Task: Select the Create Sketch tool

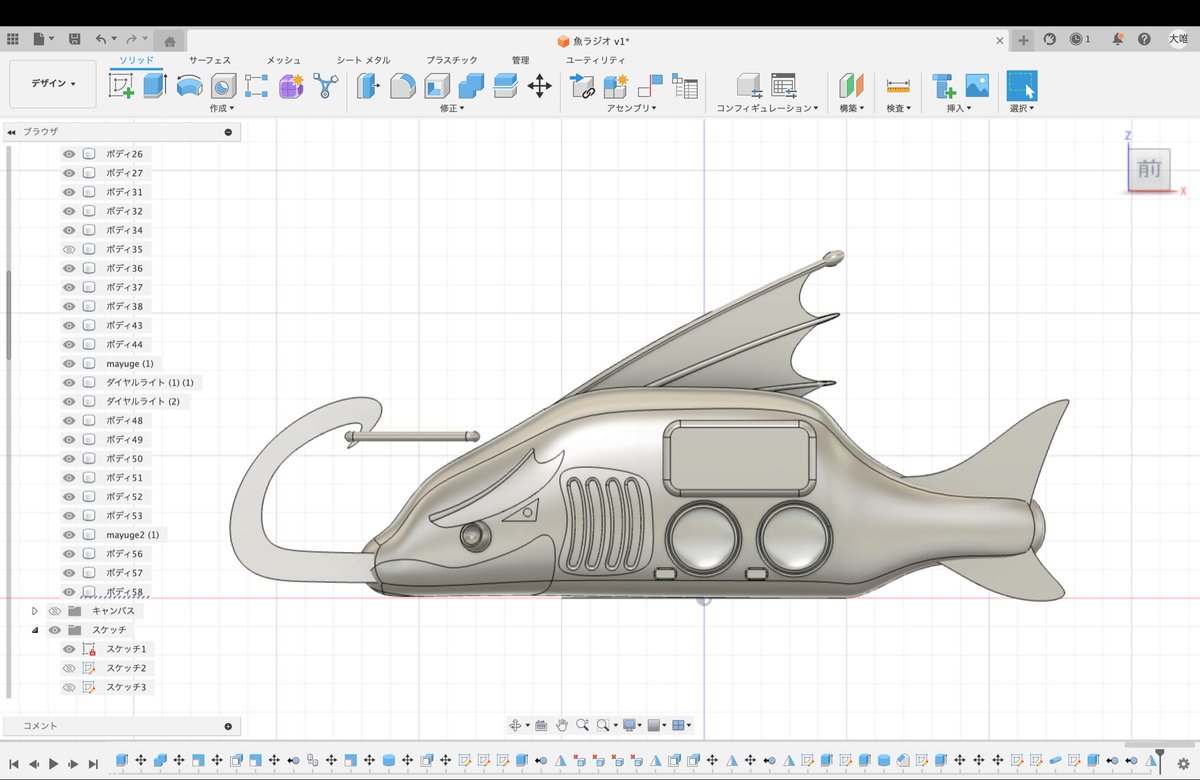Action: tap(120, 85)
